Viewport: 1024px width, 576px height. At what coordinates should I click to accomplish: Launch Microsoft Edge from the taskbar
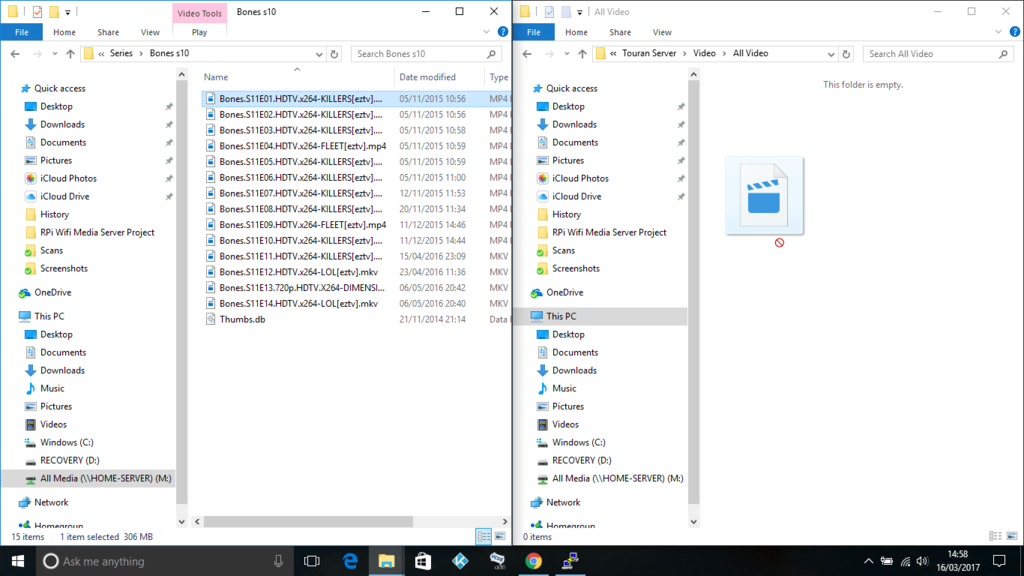tap(350, 561)
